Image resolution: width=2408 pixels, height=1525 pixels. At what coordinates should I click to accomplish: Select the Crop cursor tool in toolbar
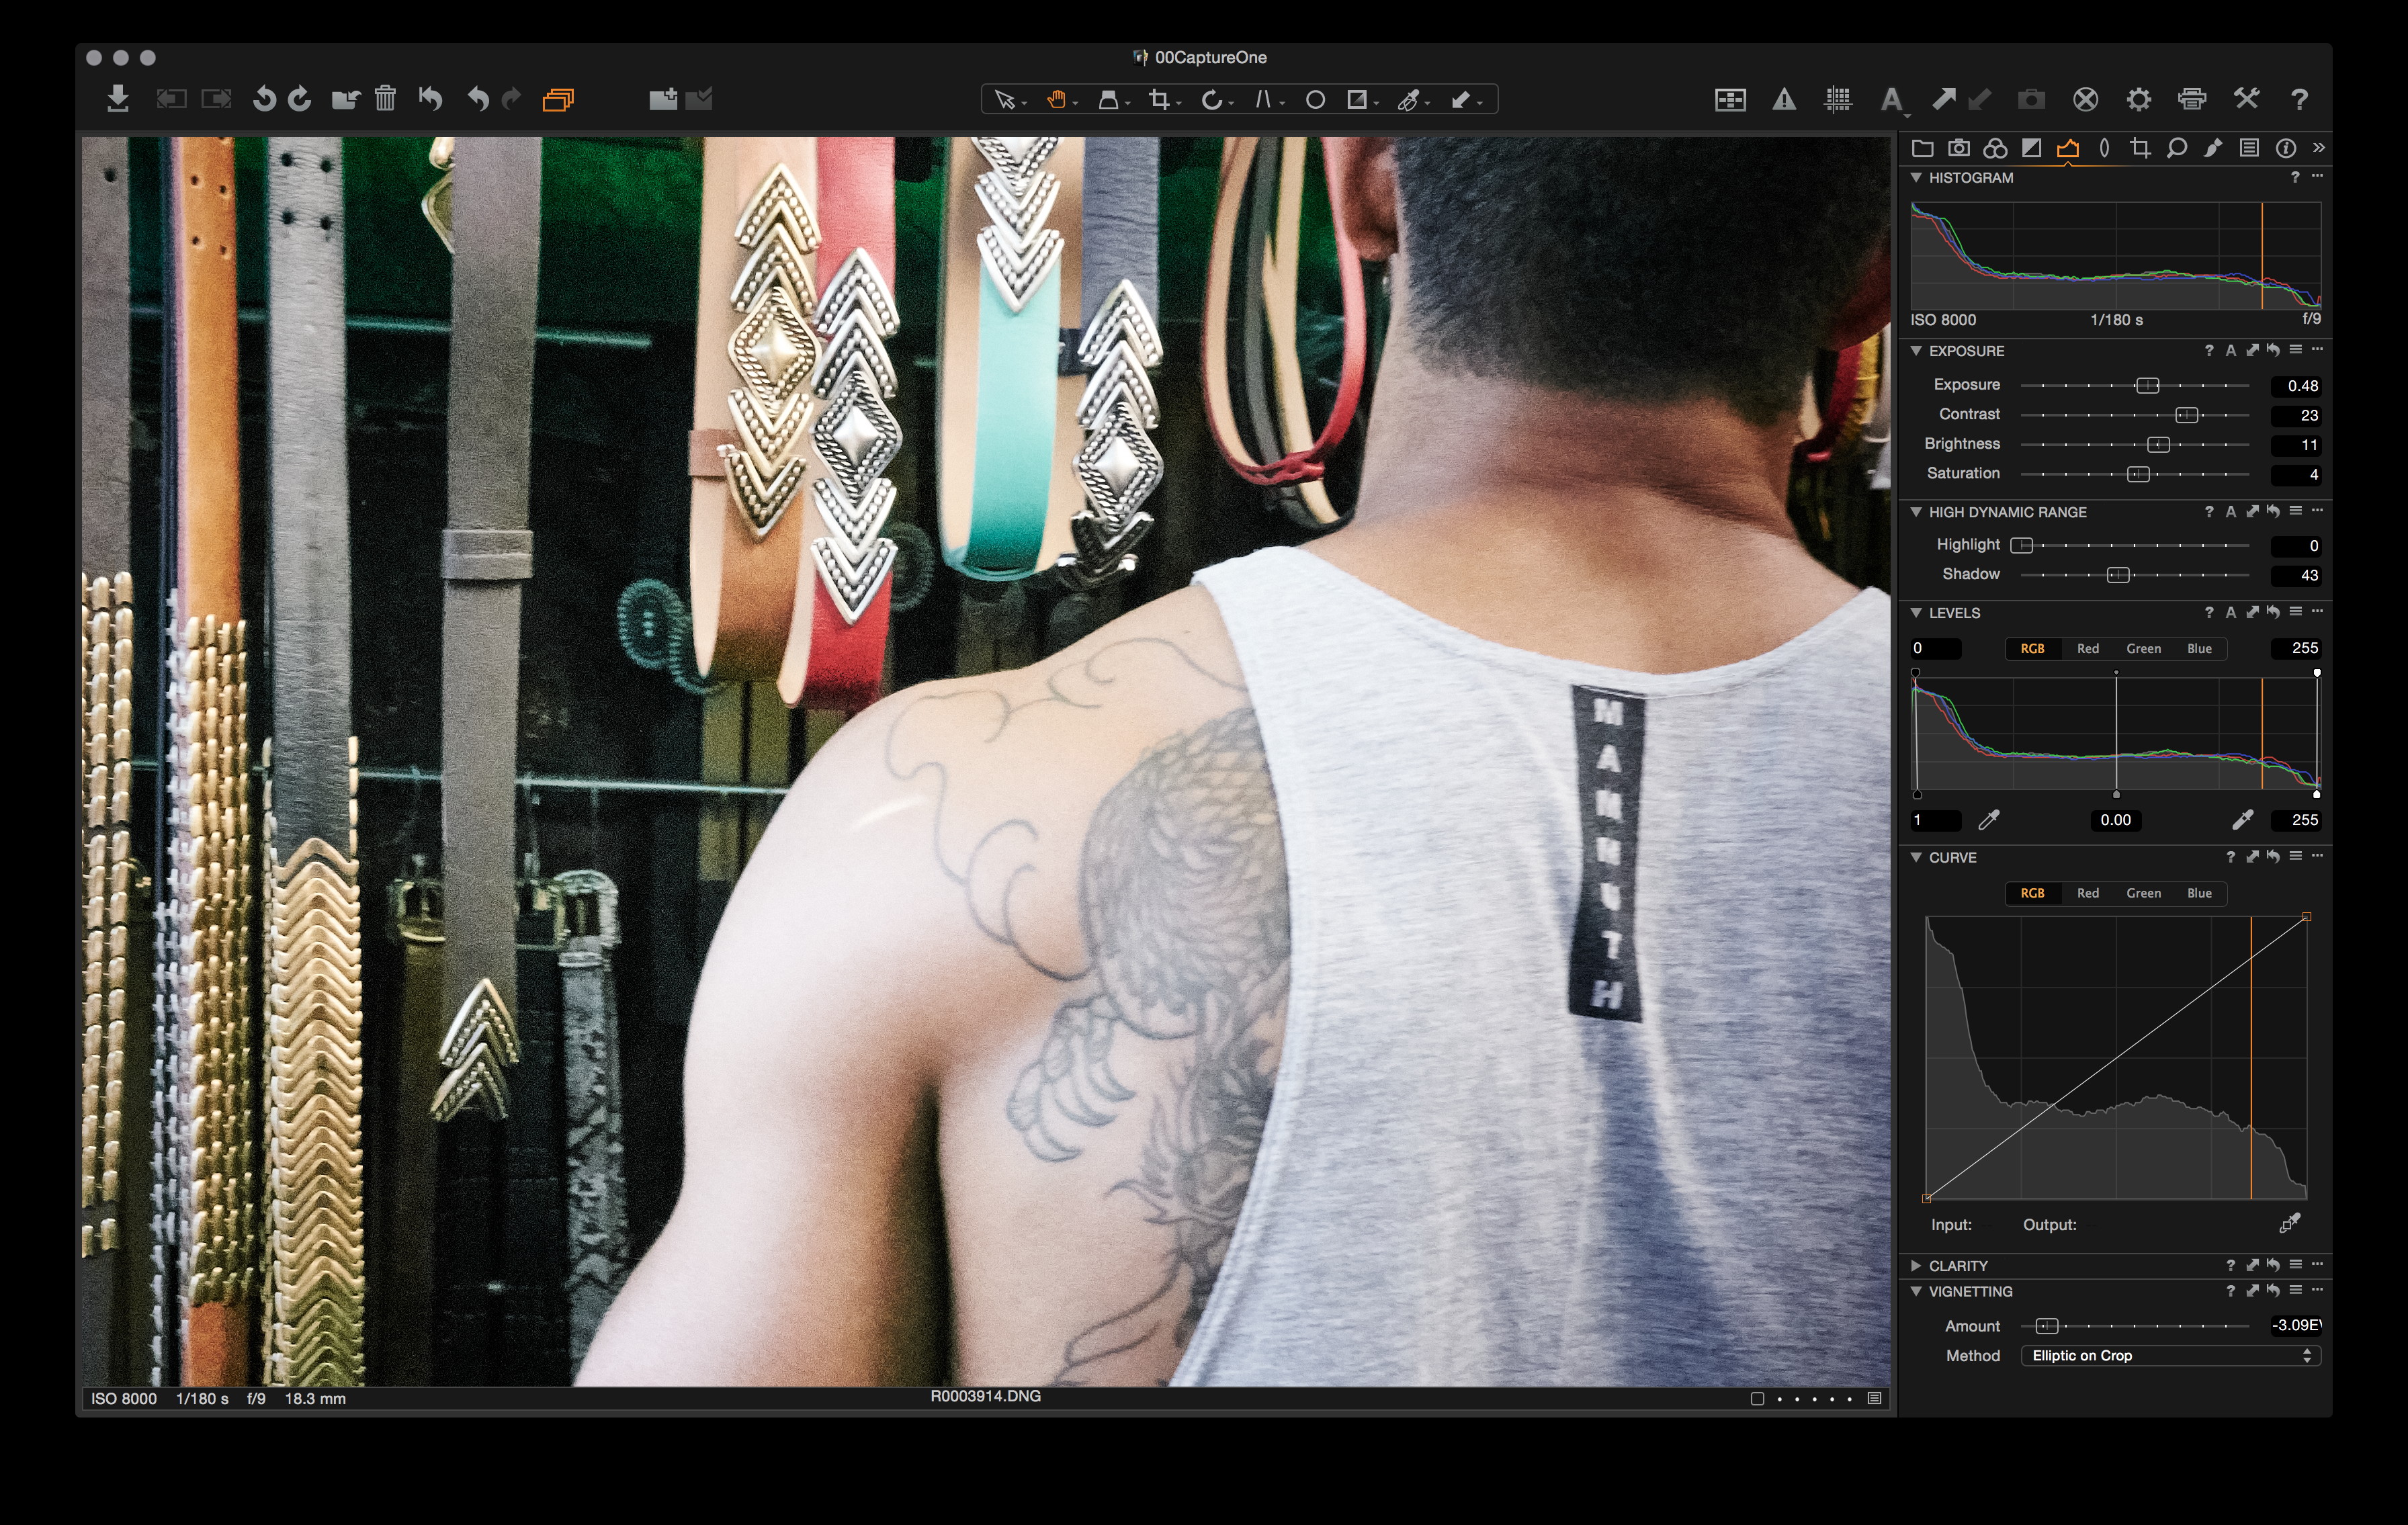[x=1159, y=99]
